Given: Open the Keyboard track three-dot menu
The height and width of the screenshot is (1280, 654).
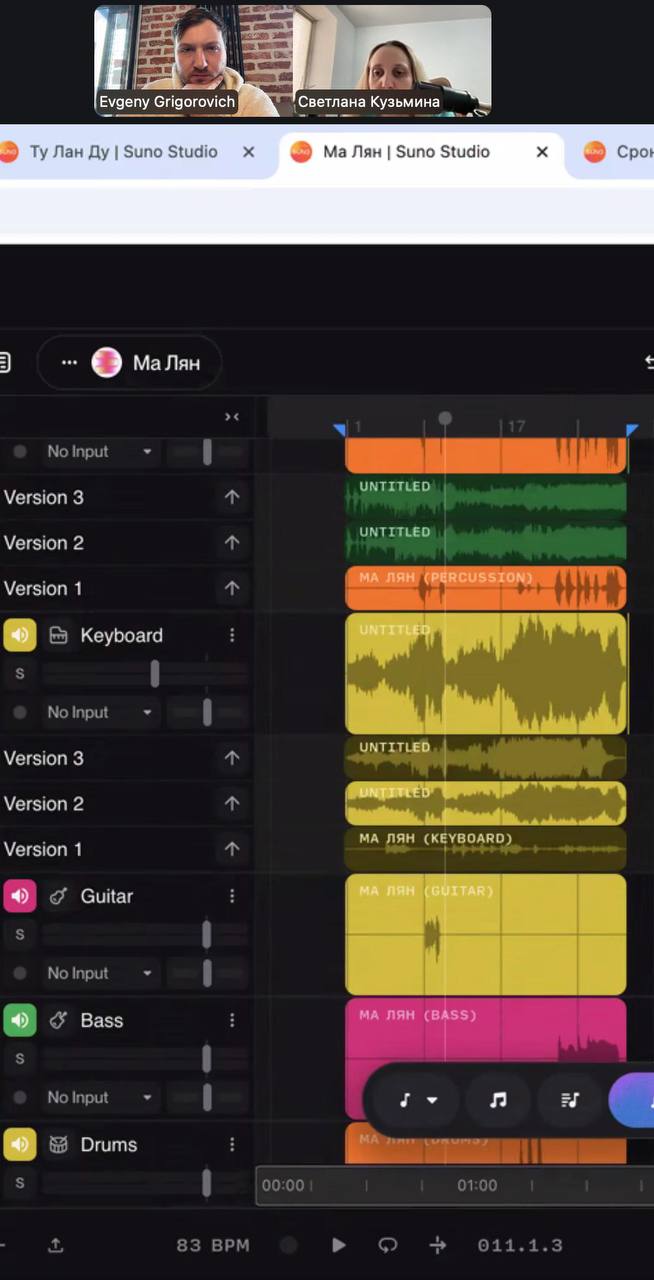Looking at the screenshot, I should point(232,635).
